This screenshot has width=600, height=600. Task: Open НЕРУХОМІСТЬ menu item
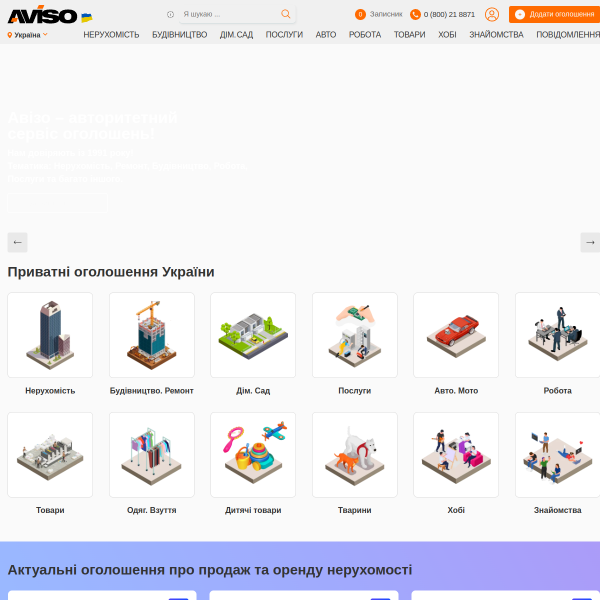(x=111, y=35)
